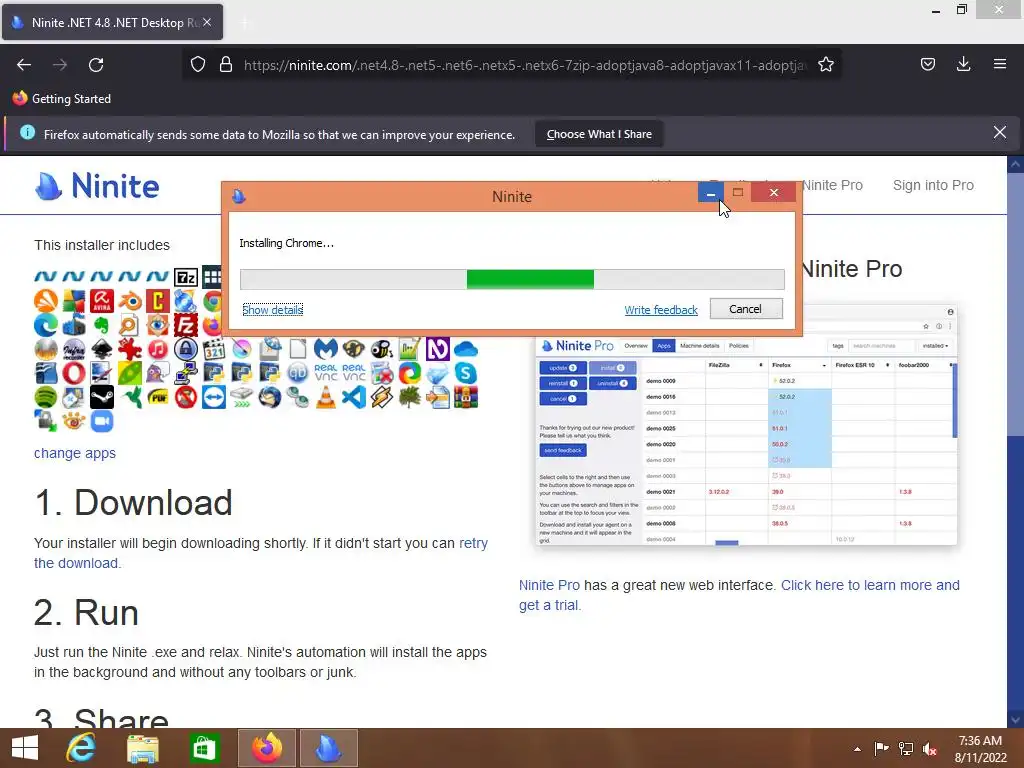Click the Choose What I Share button
The width and height of the screenshot is (1024, 768).
(599, 134)
